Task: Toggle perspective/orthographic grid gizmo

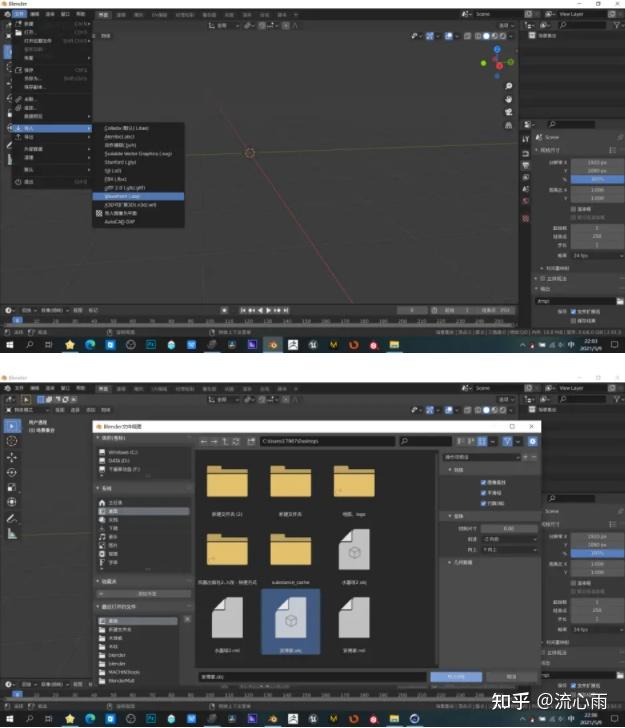Action: (508, 125)
